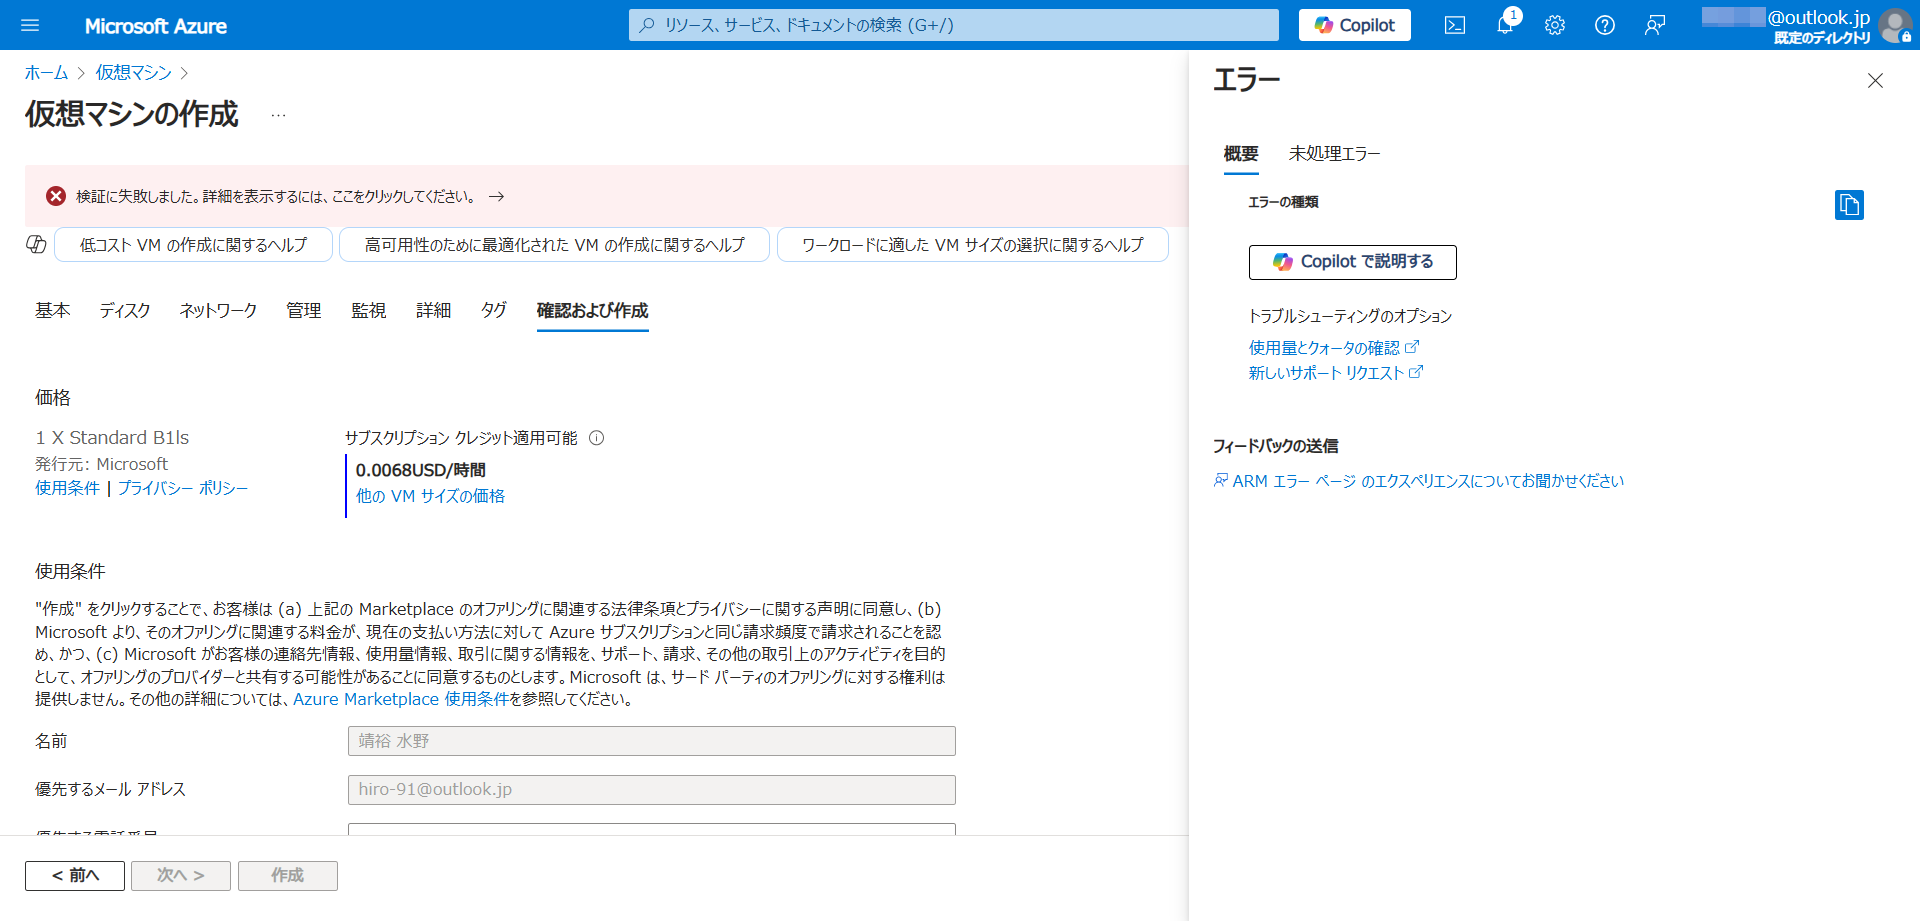Click the feedback icon in header
This screenshot has height=921, width=1920.
[x=1654, y=25]
